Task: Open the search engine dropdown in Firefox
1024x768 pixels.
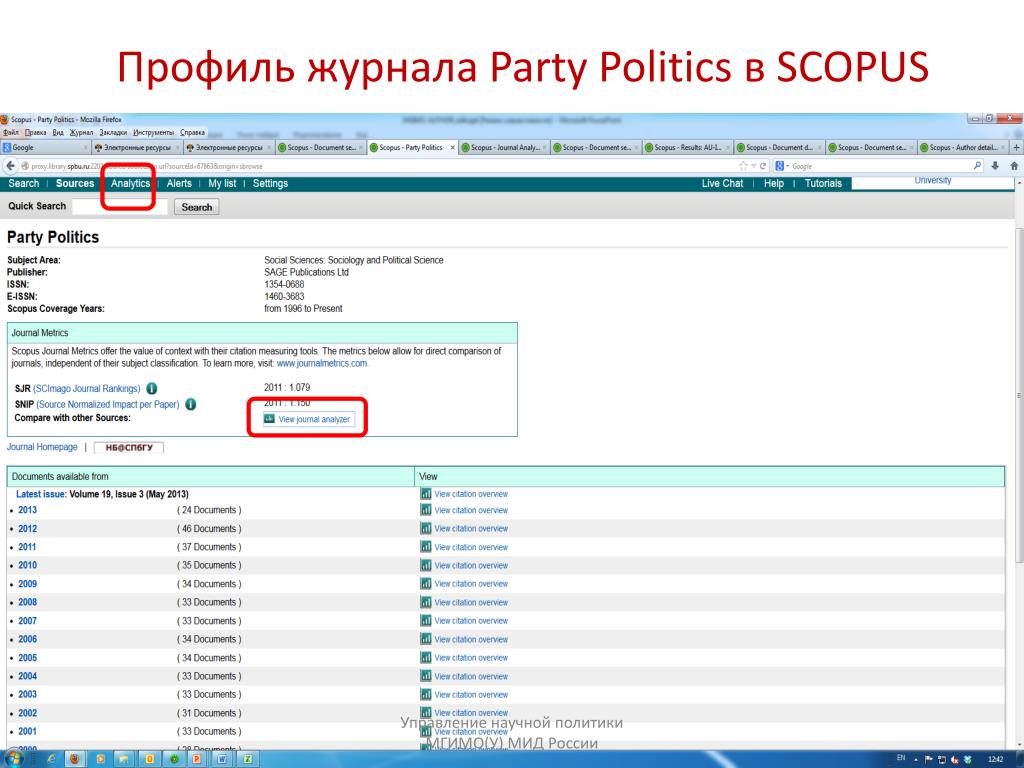Action: point(782,166)
